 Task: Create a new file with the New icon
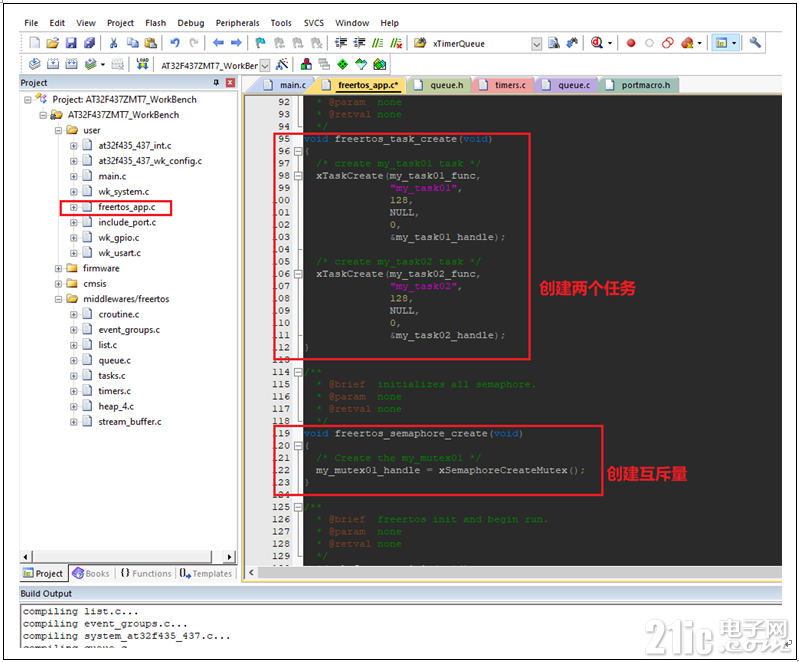pyautogui.click(x=35, y=43)
